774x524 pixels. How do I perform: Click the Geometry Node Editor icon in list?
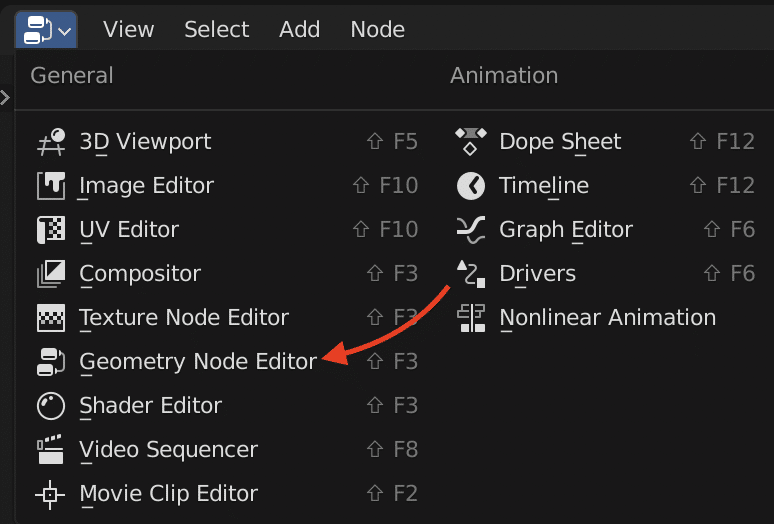click(x=51, y=362)
